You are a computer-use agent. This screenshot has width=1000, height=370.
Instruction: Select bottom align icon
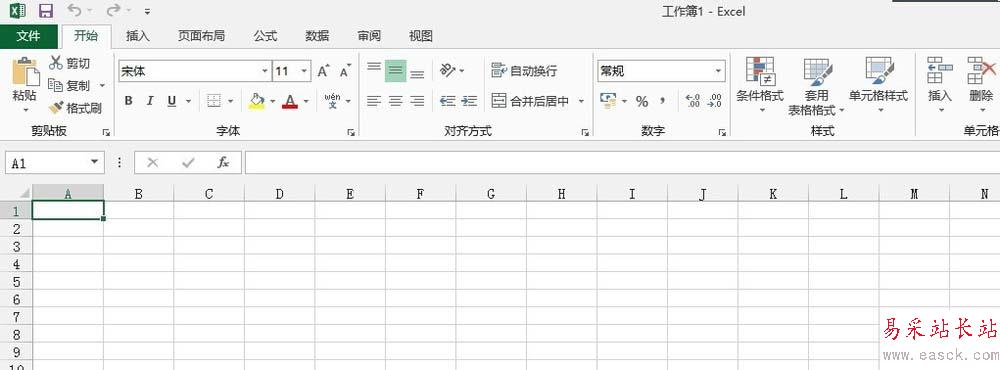coord(417,73)
